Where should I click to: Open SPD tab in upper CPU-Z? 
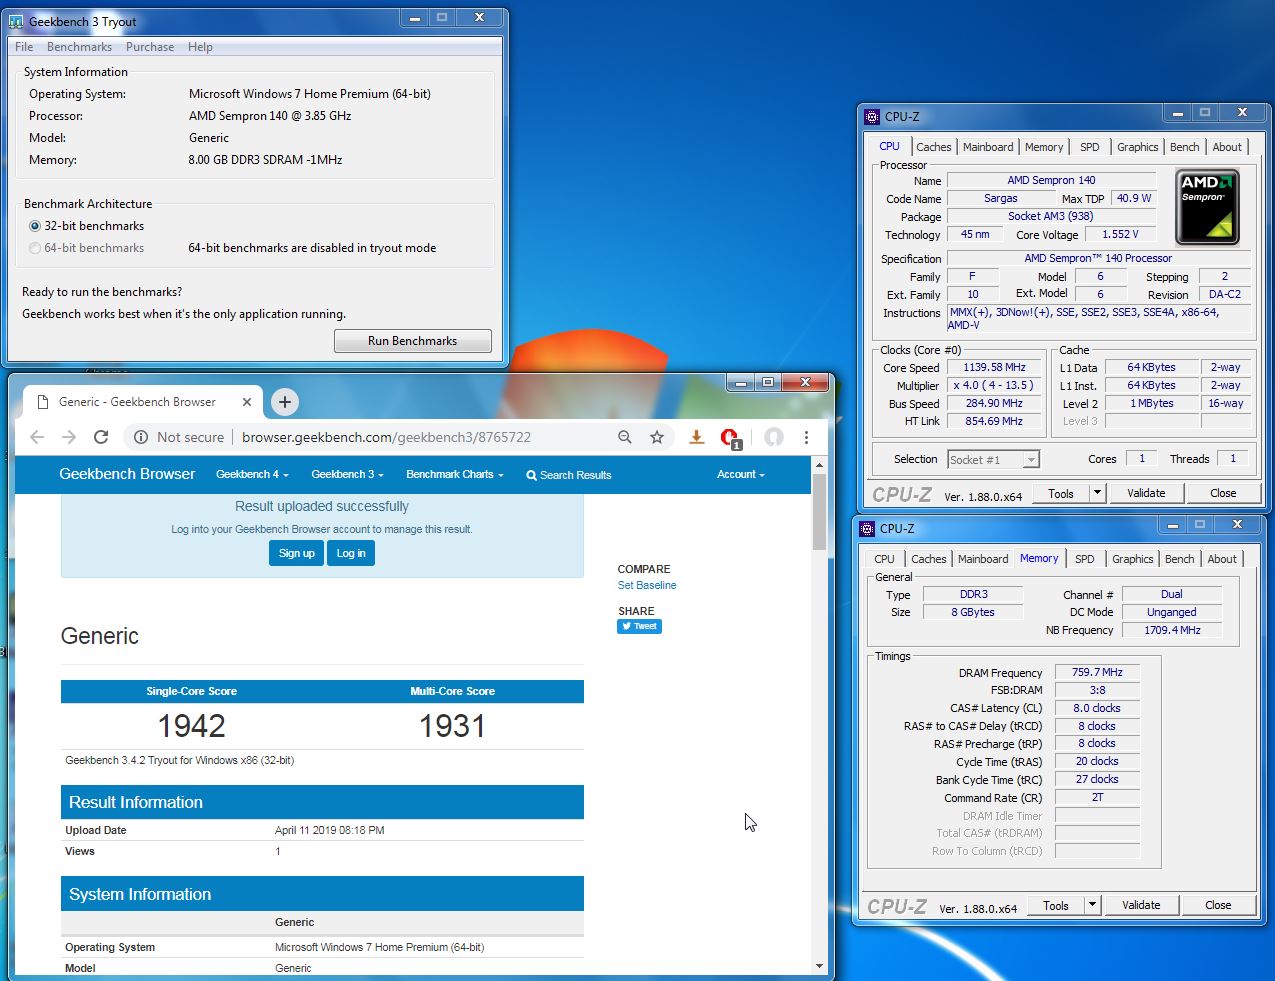(x=1090, y=147)
